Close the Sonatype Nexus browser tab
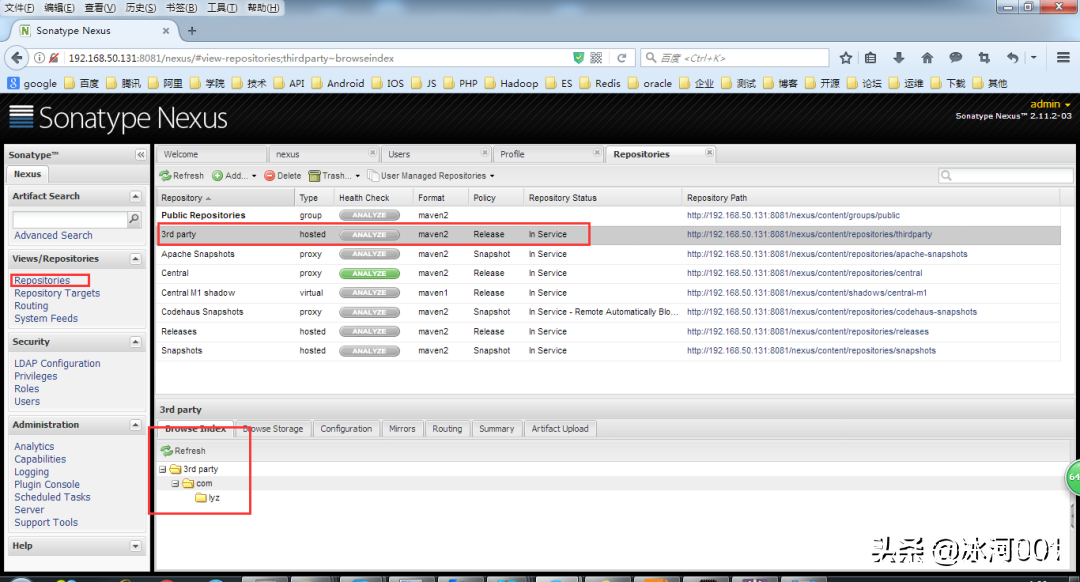 click(166, 31)
